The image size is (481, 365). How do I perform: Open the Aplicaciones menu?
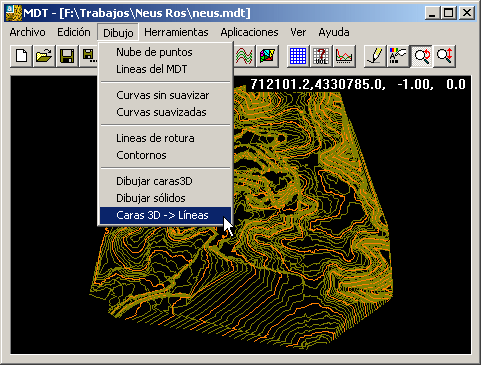click(249, 32)
